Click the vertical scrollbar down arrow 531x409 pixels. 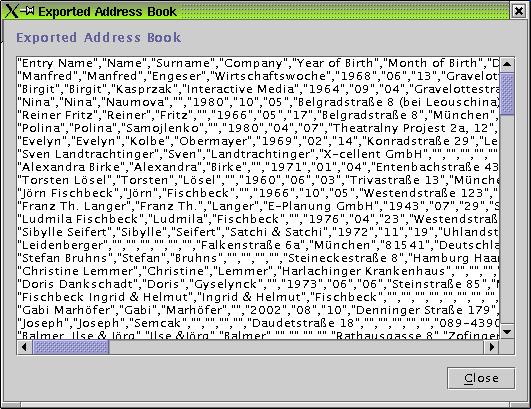(x=507, y=332)
